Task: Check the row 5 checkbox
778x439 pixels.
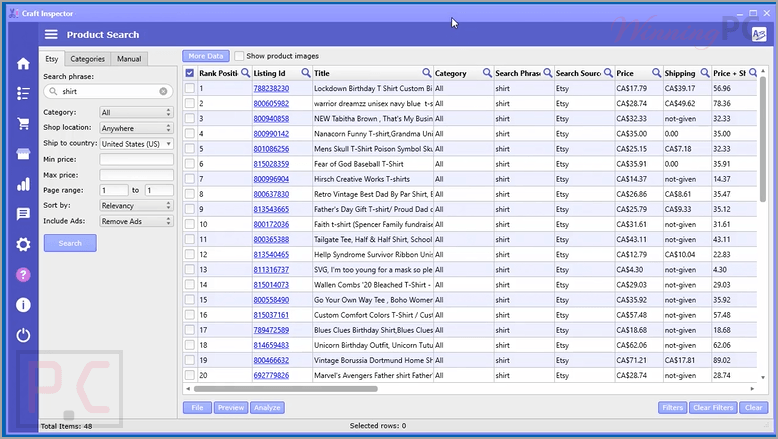Action: (x=190, y=149)
